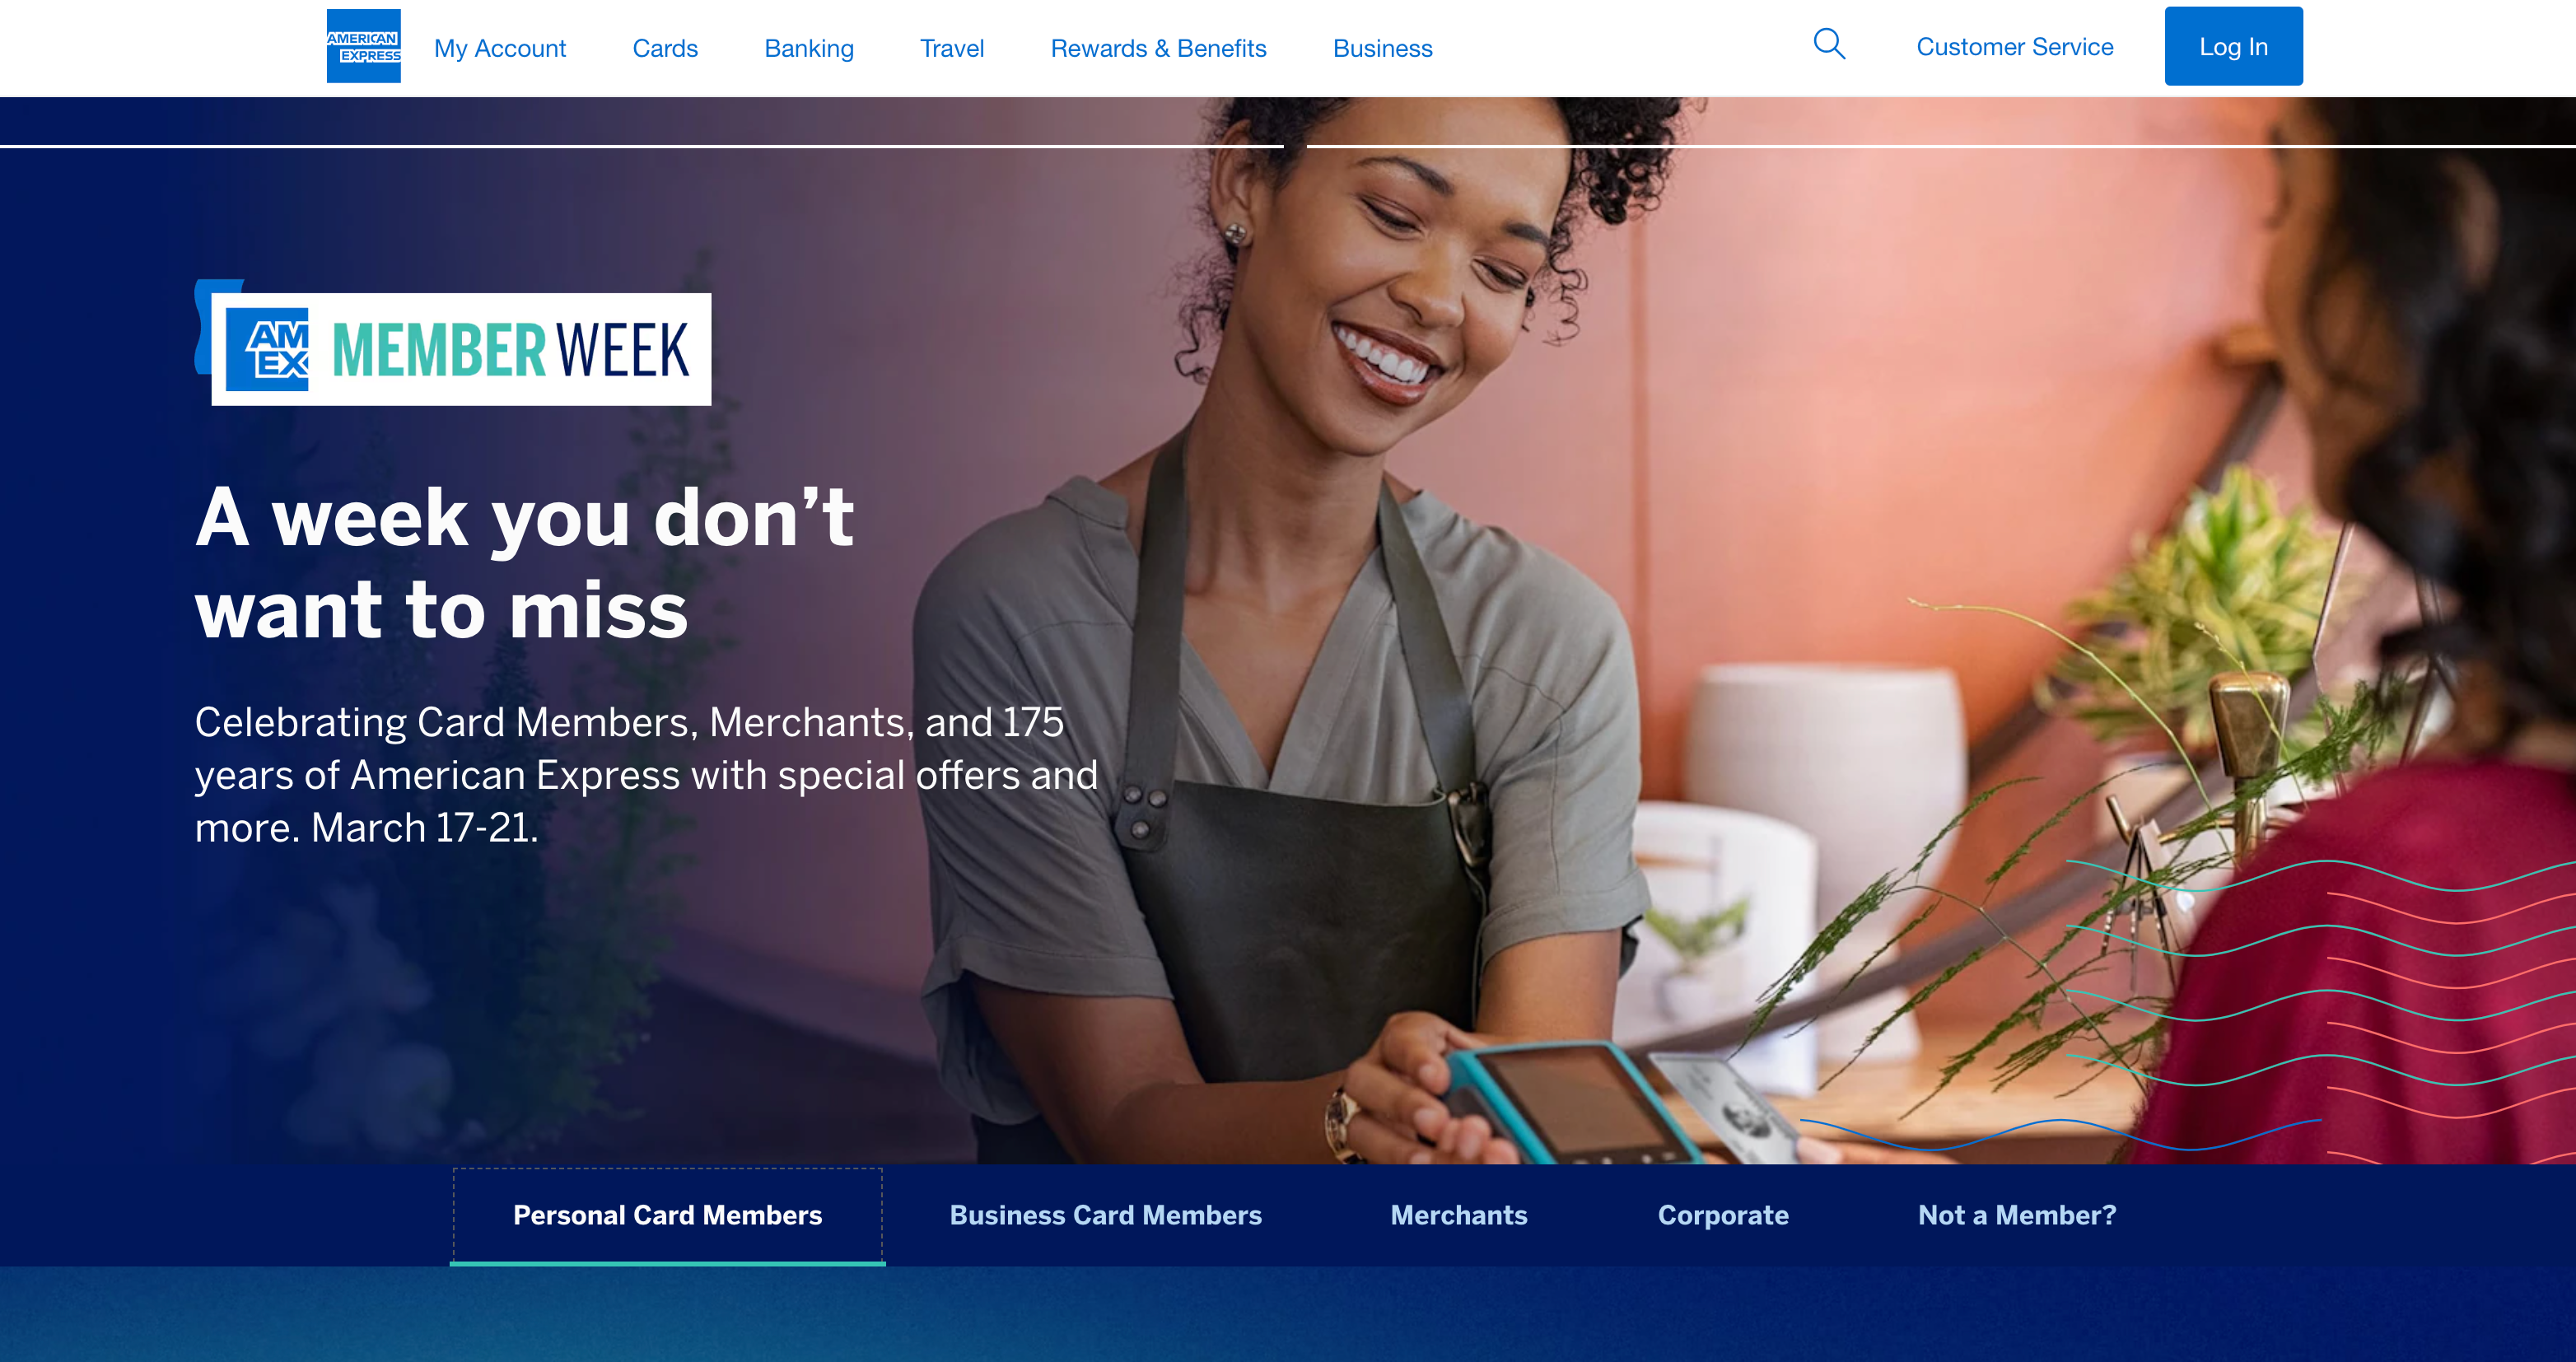Expand the Business menu dropdown
Viewport: 2576px width, 1362px height.
pyautogui.click(x=1382, y=48)
